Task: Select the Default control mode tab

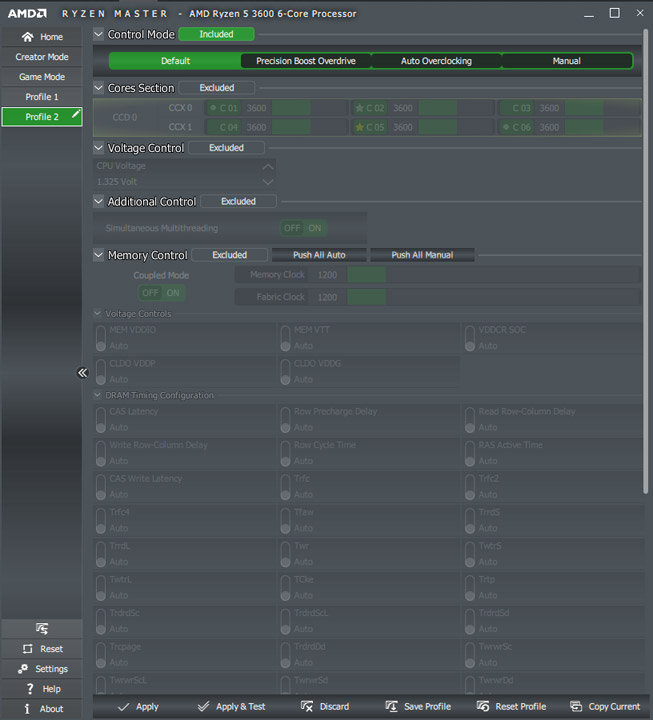Action: pos(175,61)
